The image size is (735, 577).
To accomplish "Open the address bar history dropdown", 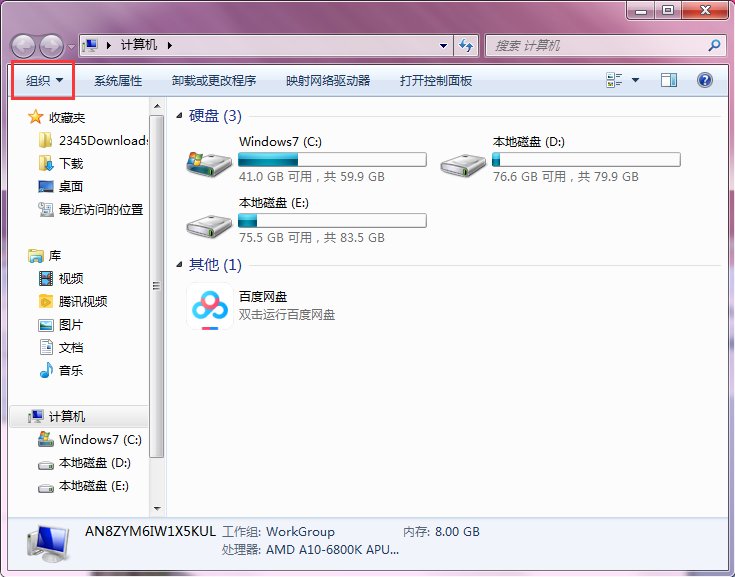I will (x=443, y=45).
